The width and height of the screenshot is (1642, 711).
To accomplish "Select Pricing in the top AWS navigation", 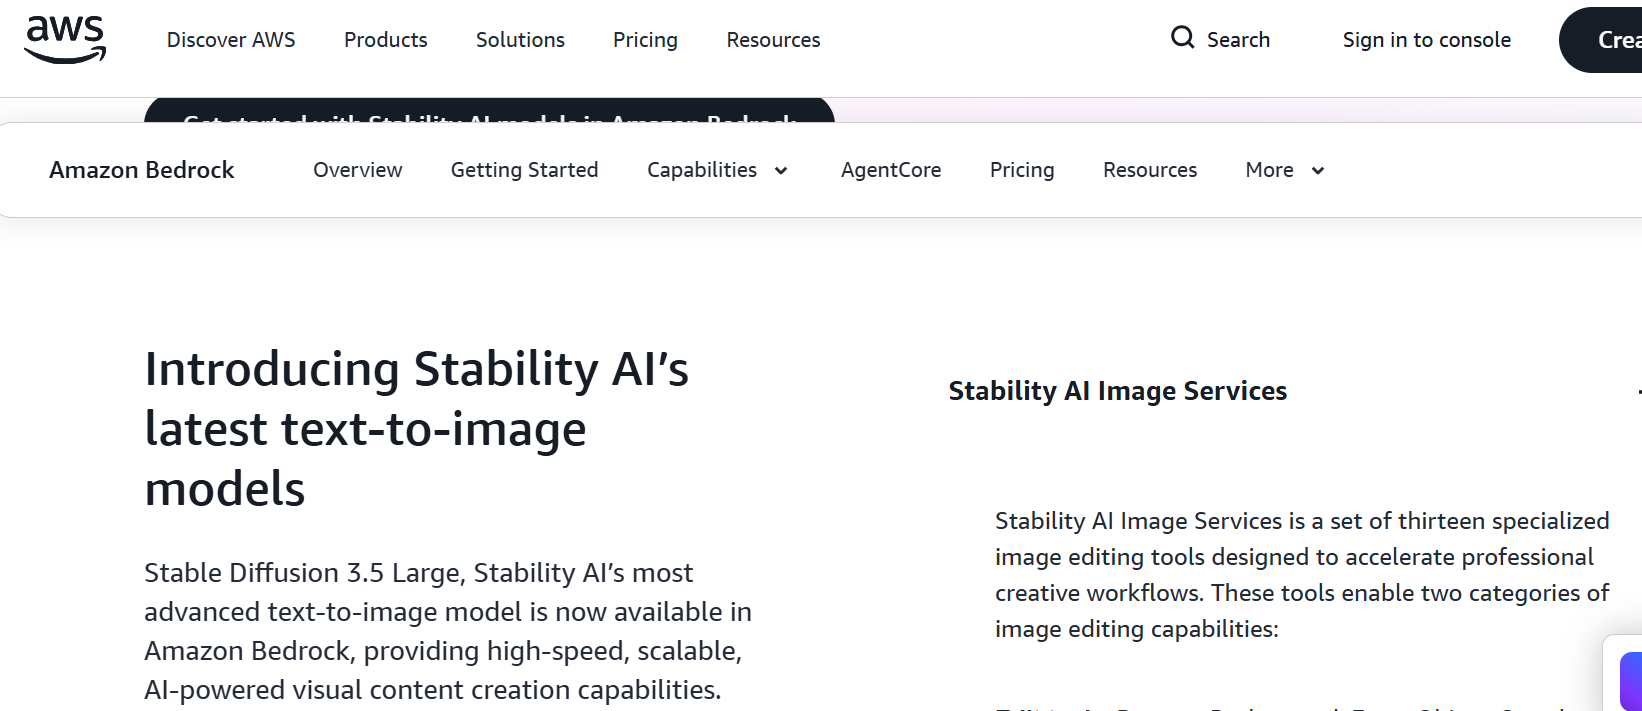I will tap(645, 40).
